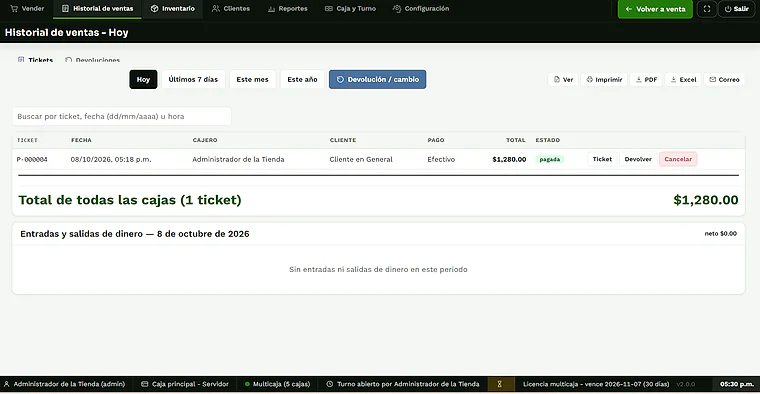Open the Vender tab
The height and width of the screenshot is (394, 760).
tap(27, 9)
